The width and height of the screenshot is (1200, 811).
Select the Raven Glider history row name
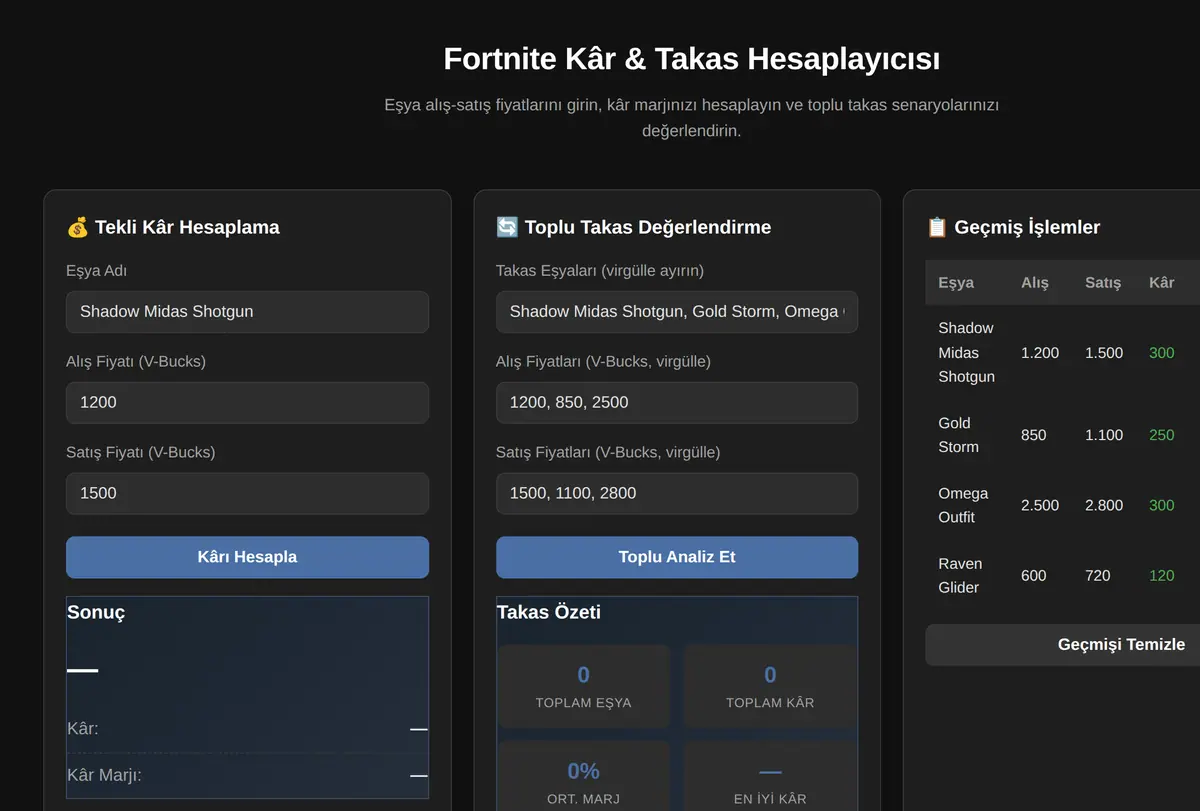[x=959, y=575]
